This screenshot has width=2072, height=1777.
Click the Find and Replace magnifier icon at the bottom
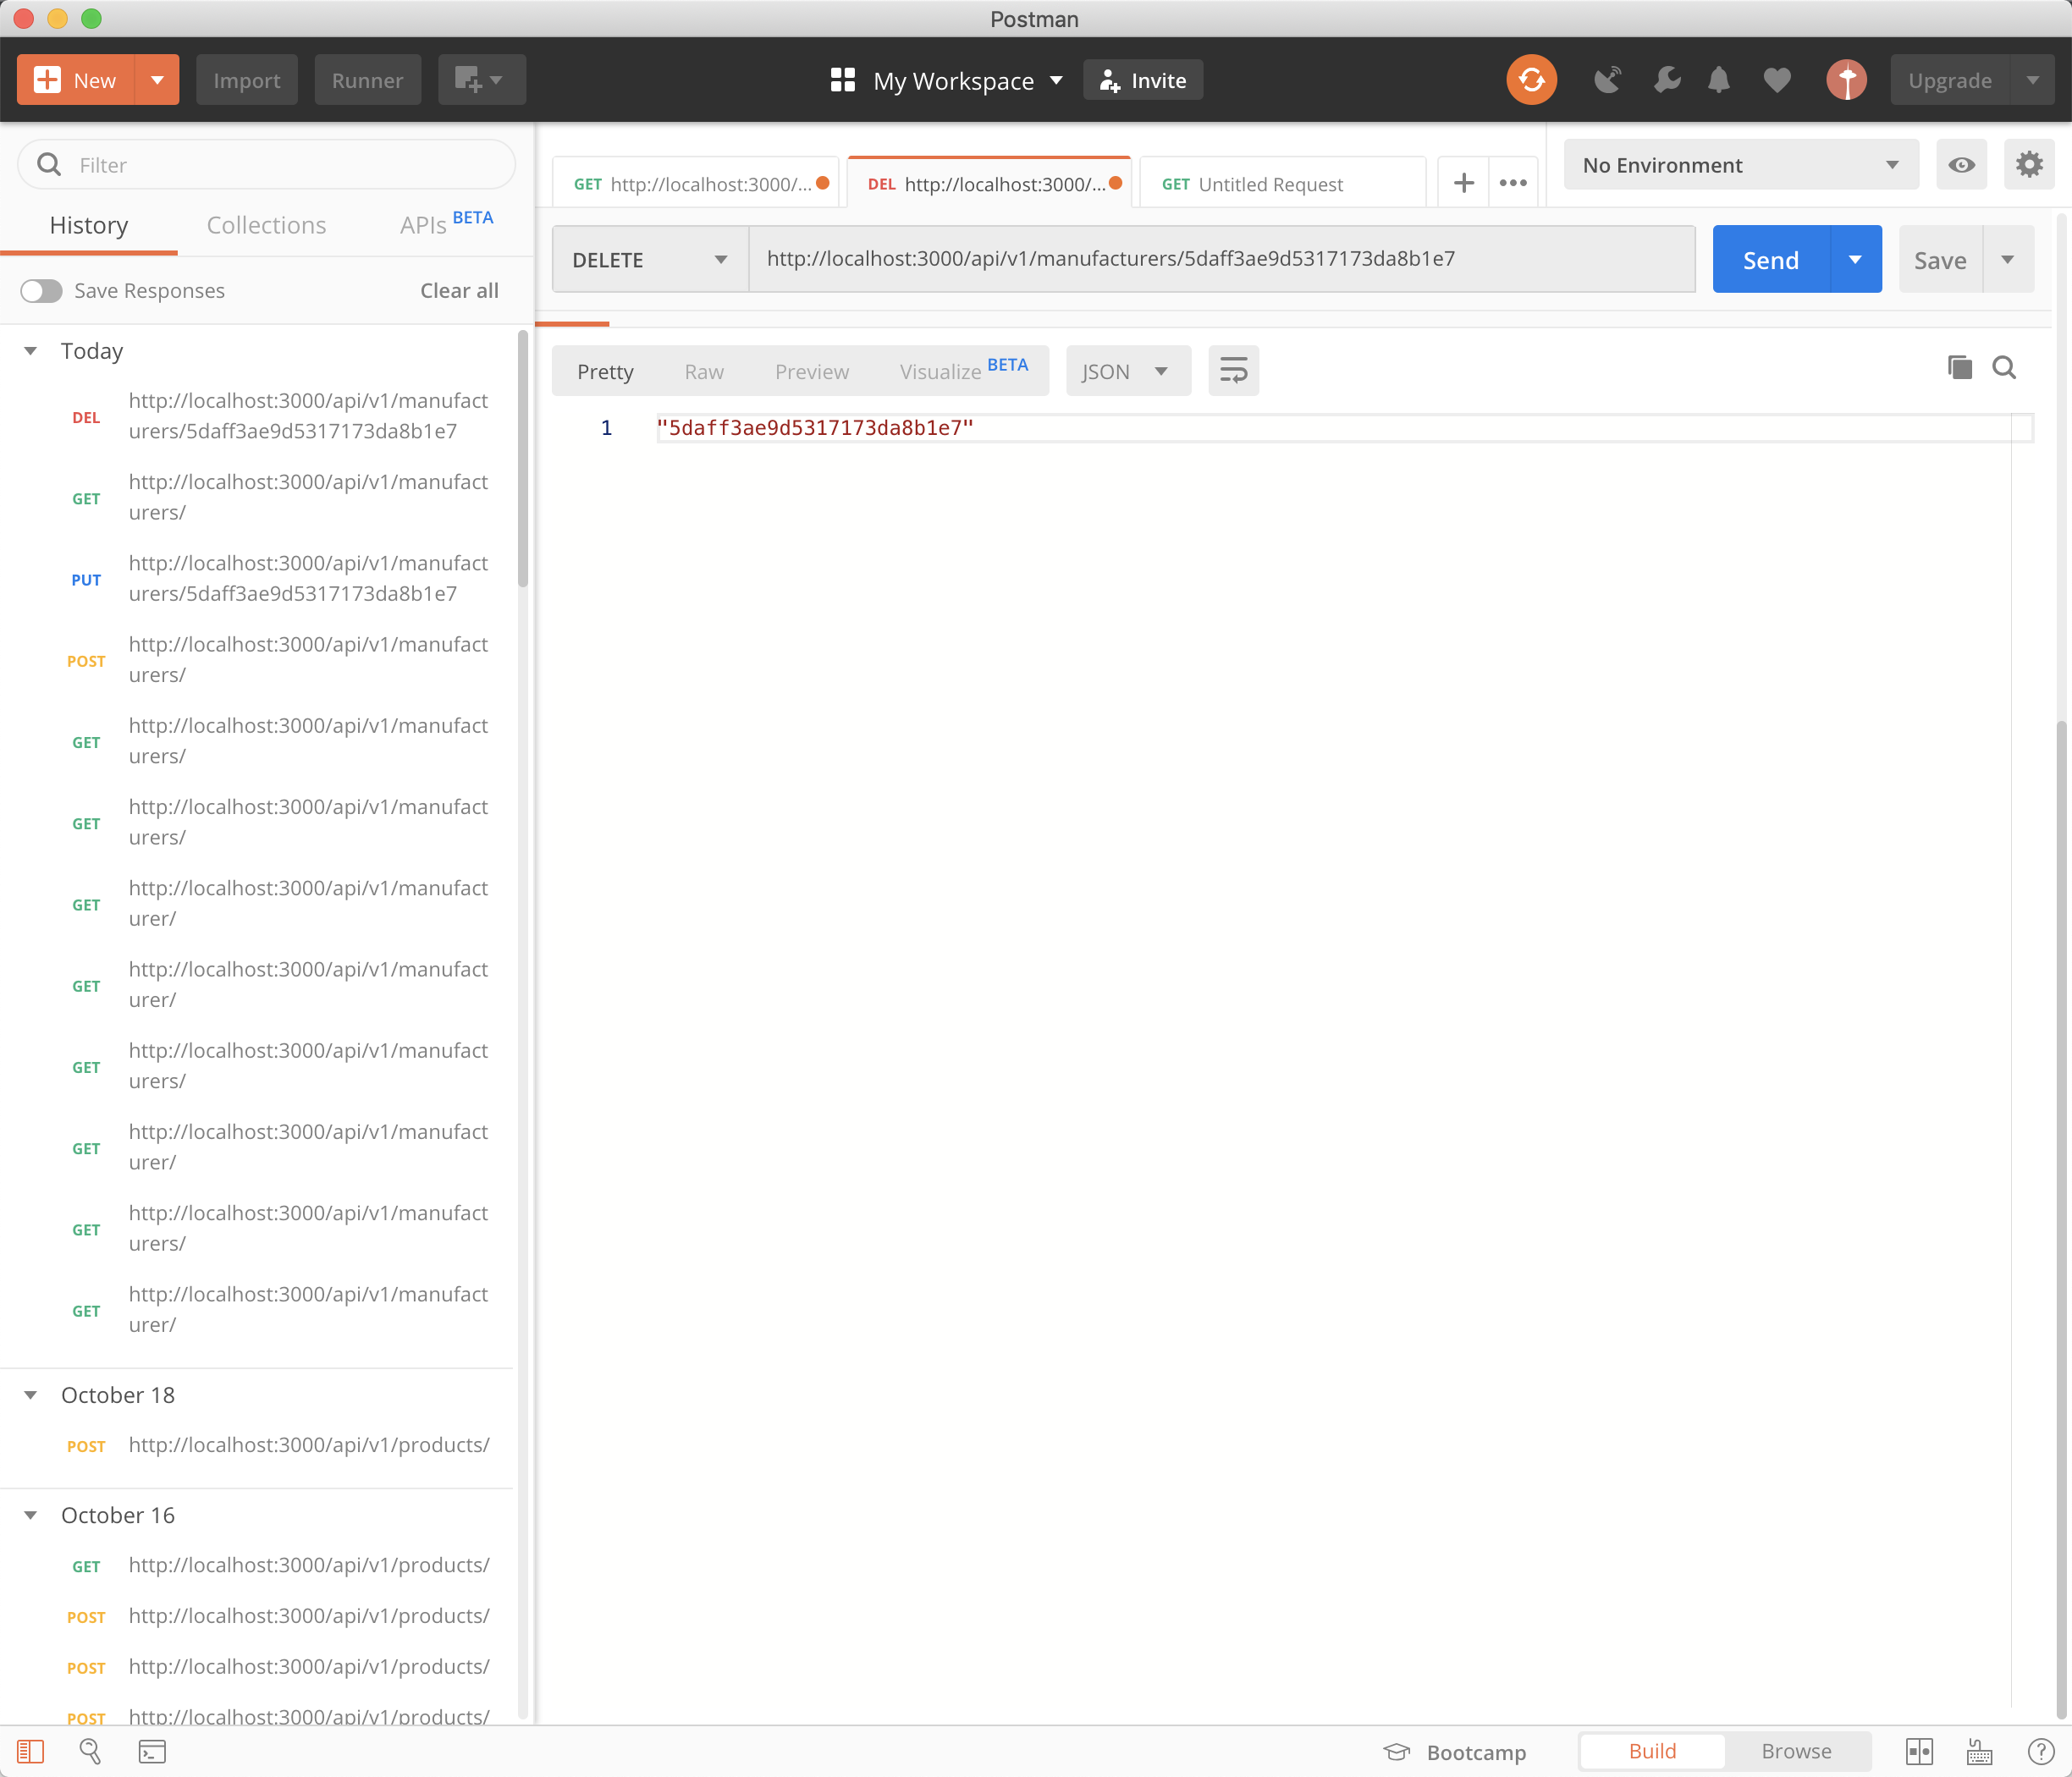coord(90,1751)
